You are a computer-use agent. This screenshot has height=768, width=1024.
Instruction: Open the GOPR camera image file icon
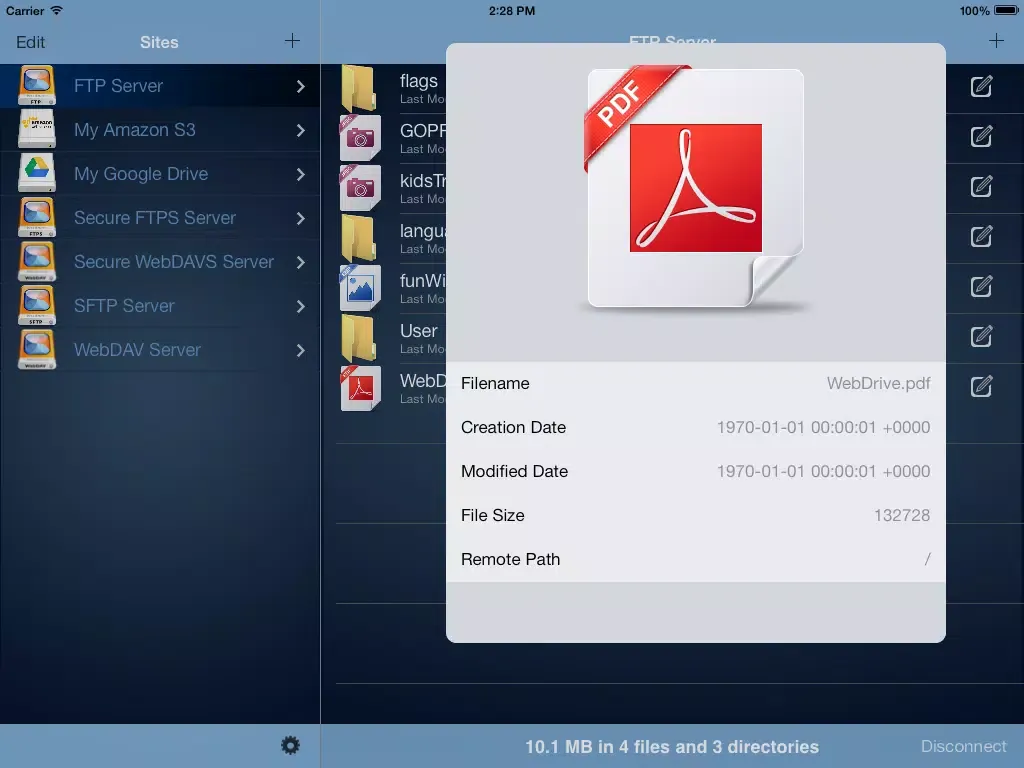point(360,138)
